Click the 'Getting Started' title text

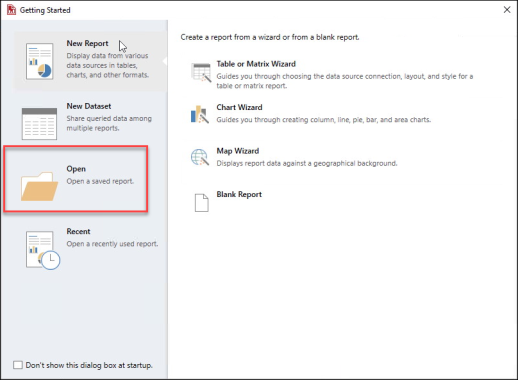[x=45, y=10]
